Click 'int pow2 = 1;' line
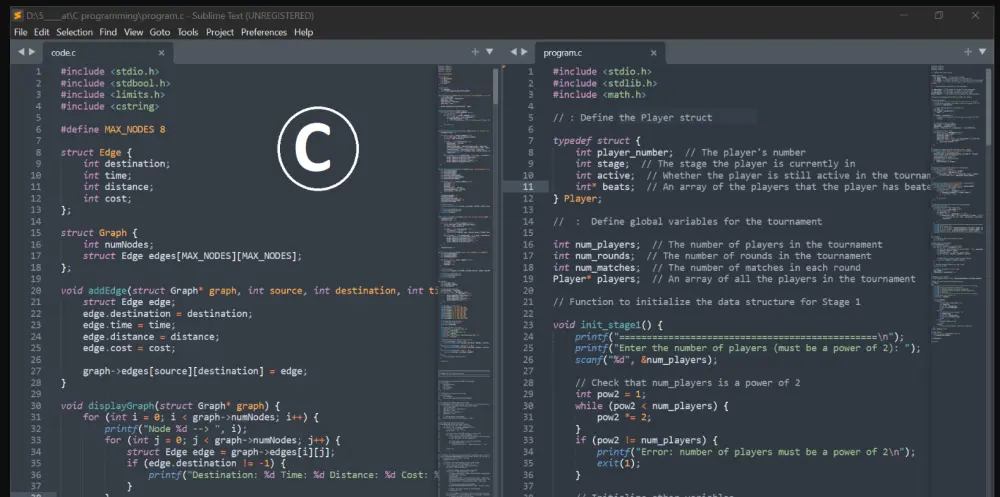The height and width of the screenshot is (497, 1000). tap(608, 394)
